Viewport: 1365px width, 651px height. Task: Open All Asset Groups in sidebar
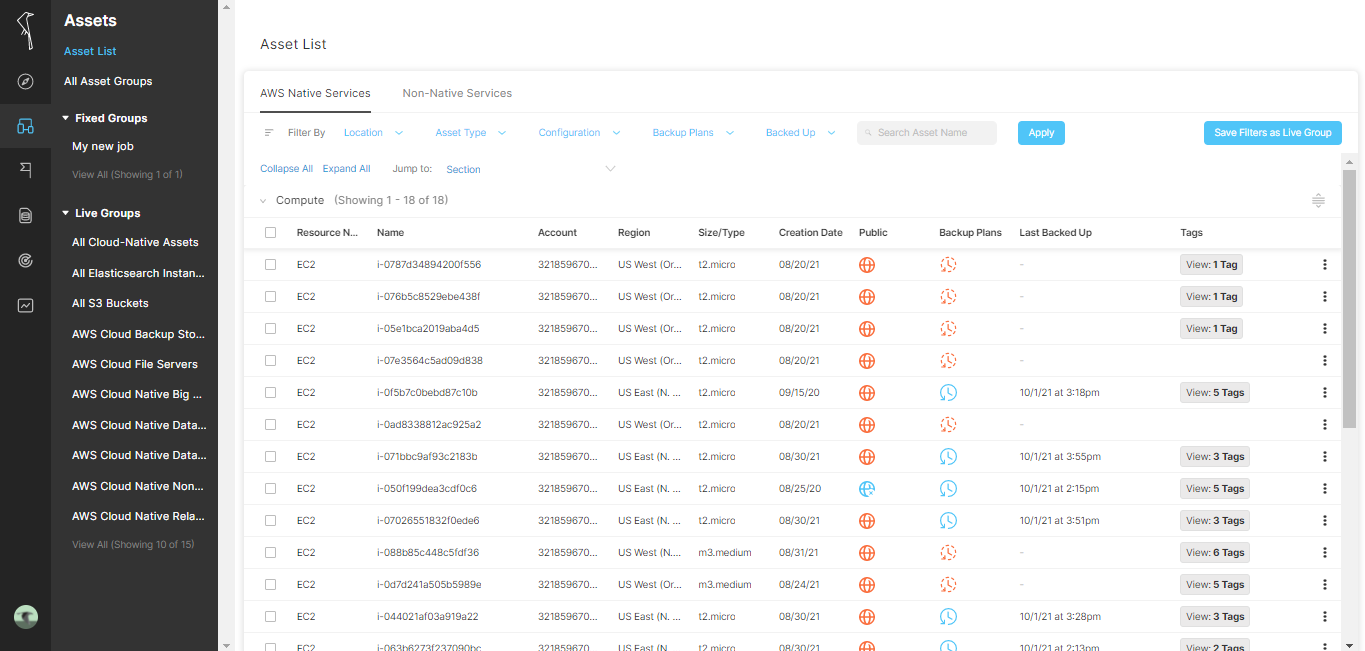point(108,81)
